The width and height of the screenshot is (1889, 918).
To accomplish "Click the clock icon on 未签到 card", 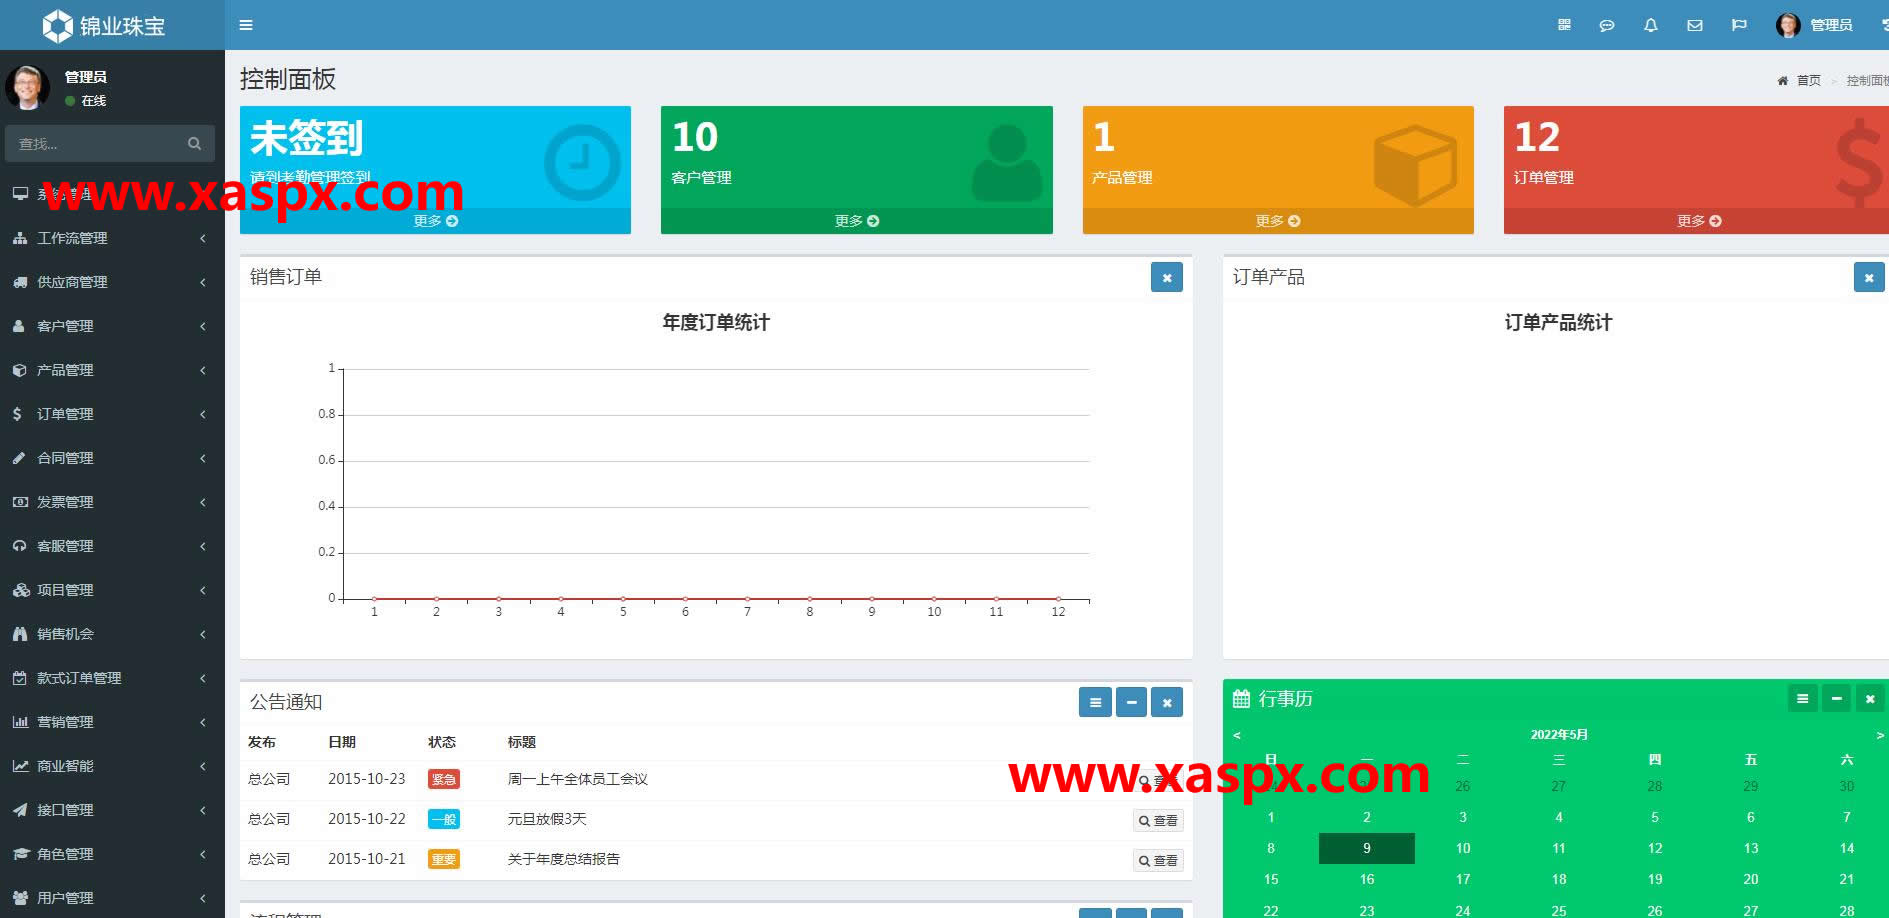I will [582, 162].
